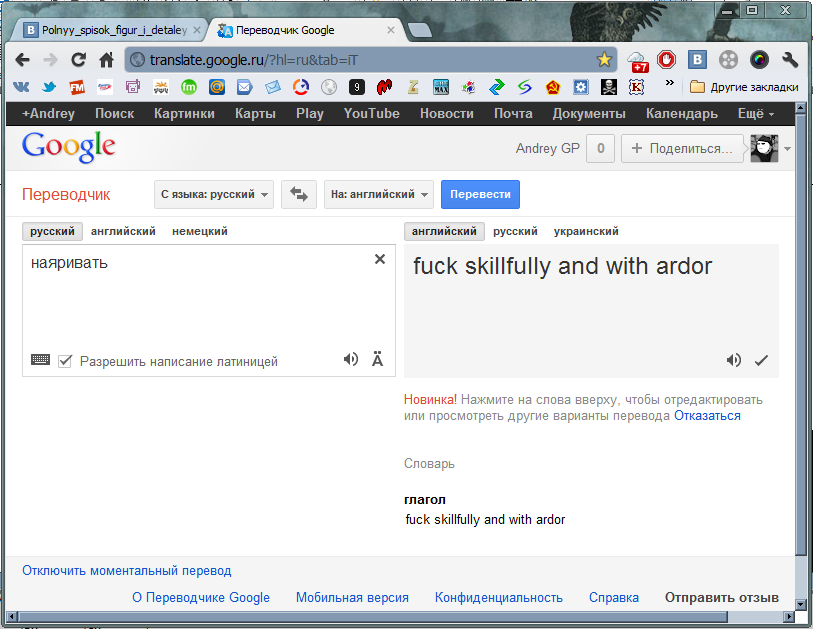The height and width of the screenshot is (629, 813).
Task: Reload the page with the refresh icon
Action: click(x=78, y=60)
